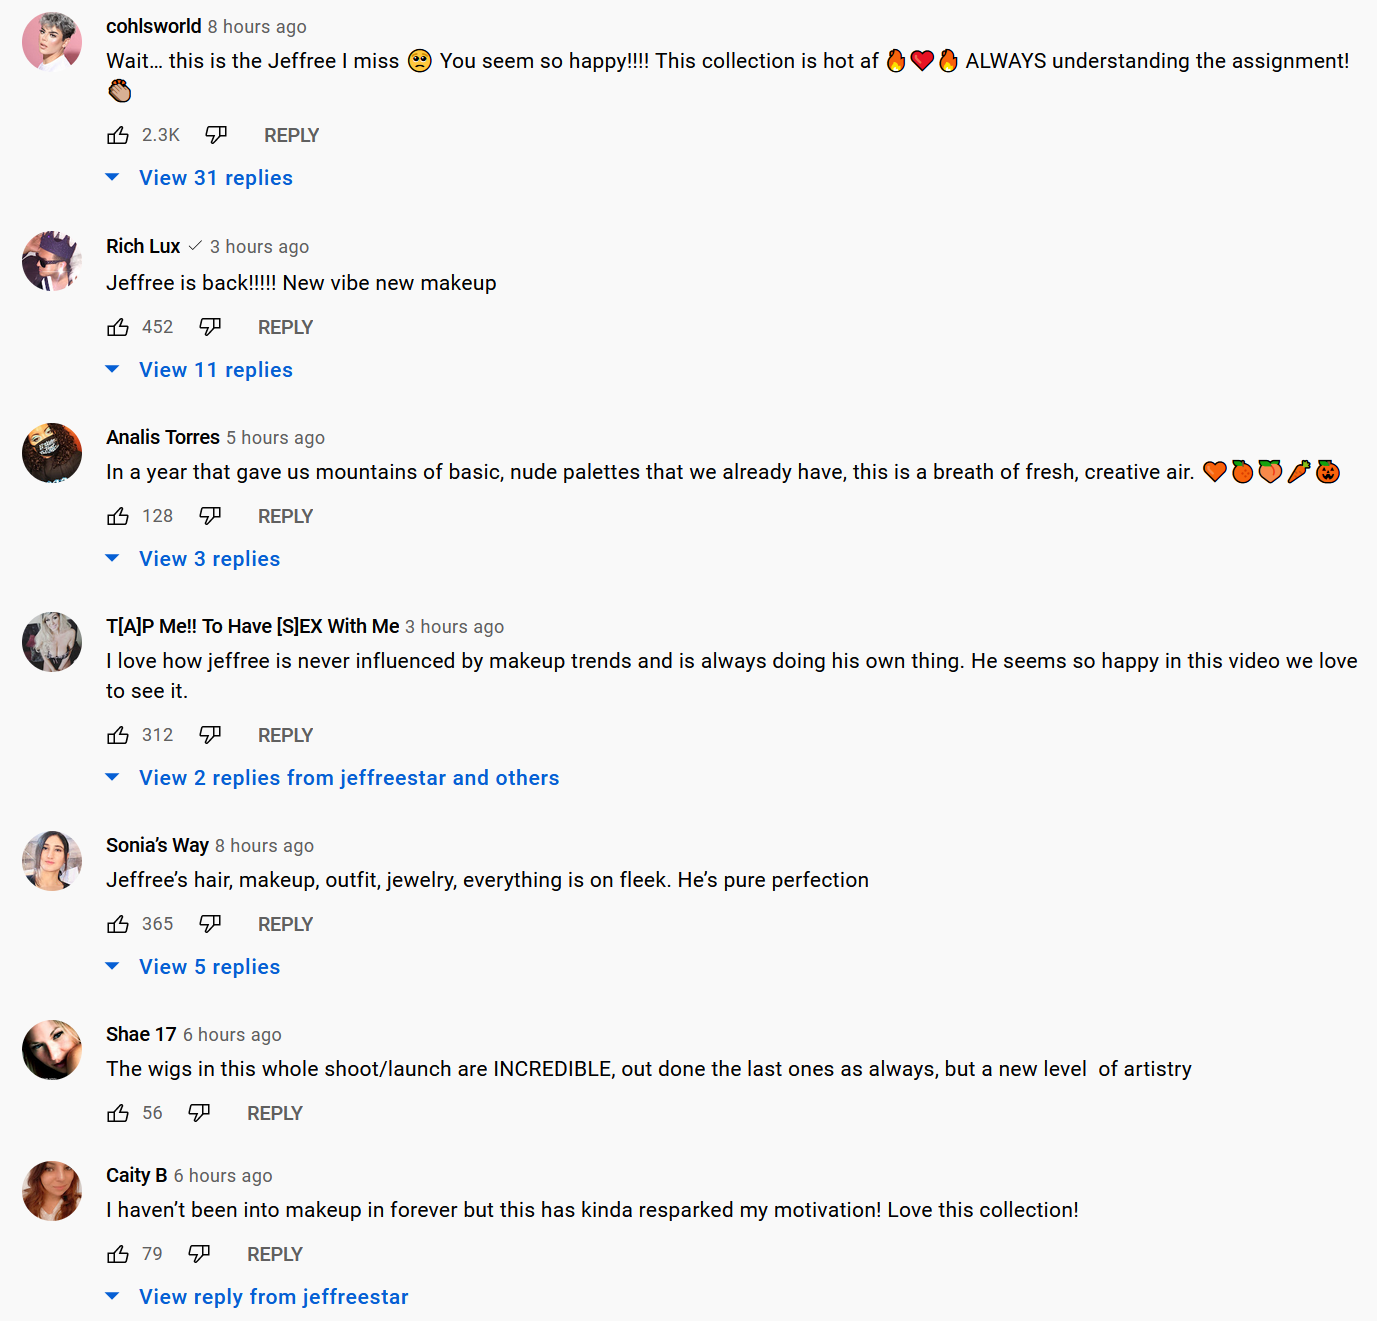Thumbs down the T[A]P Me!! comment
The height and width of the screenshot is (1321, 1377).
pyautogui.click(x=210, y=735)
